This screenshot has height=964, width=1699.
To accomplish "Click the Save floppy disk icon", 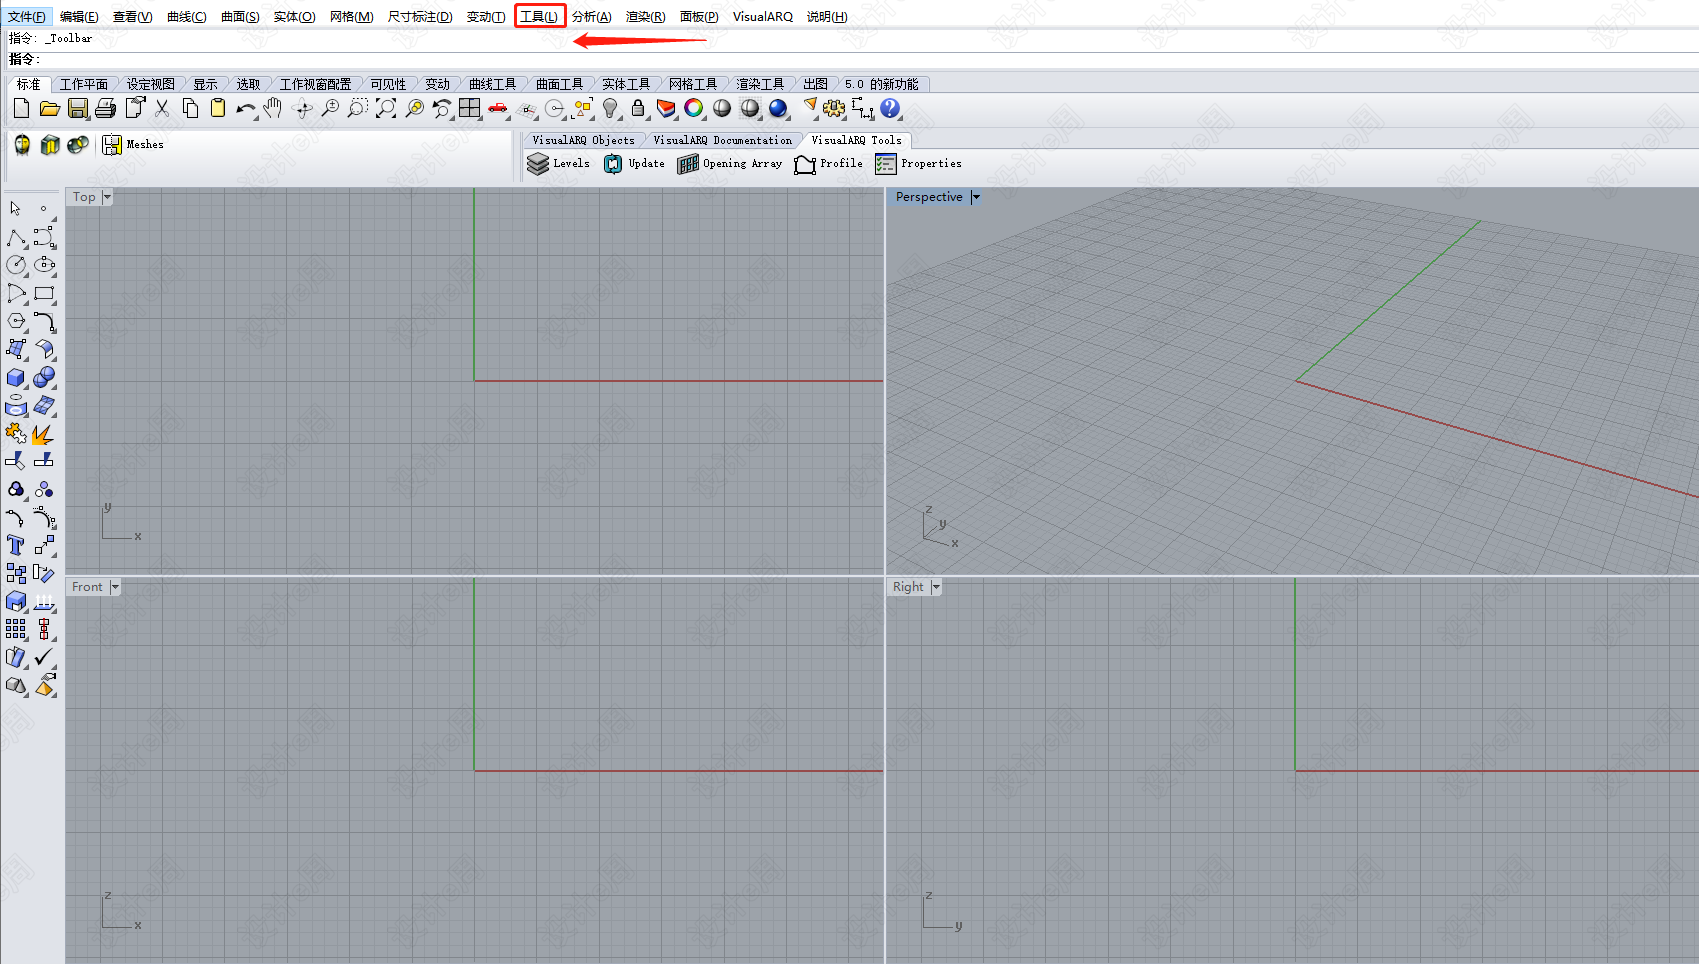I will 78,108.
